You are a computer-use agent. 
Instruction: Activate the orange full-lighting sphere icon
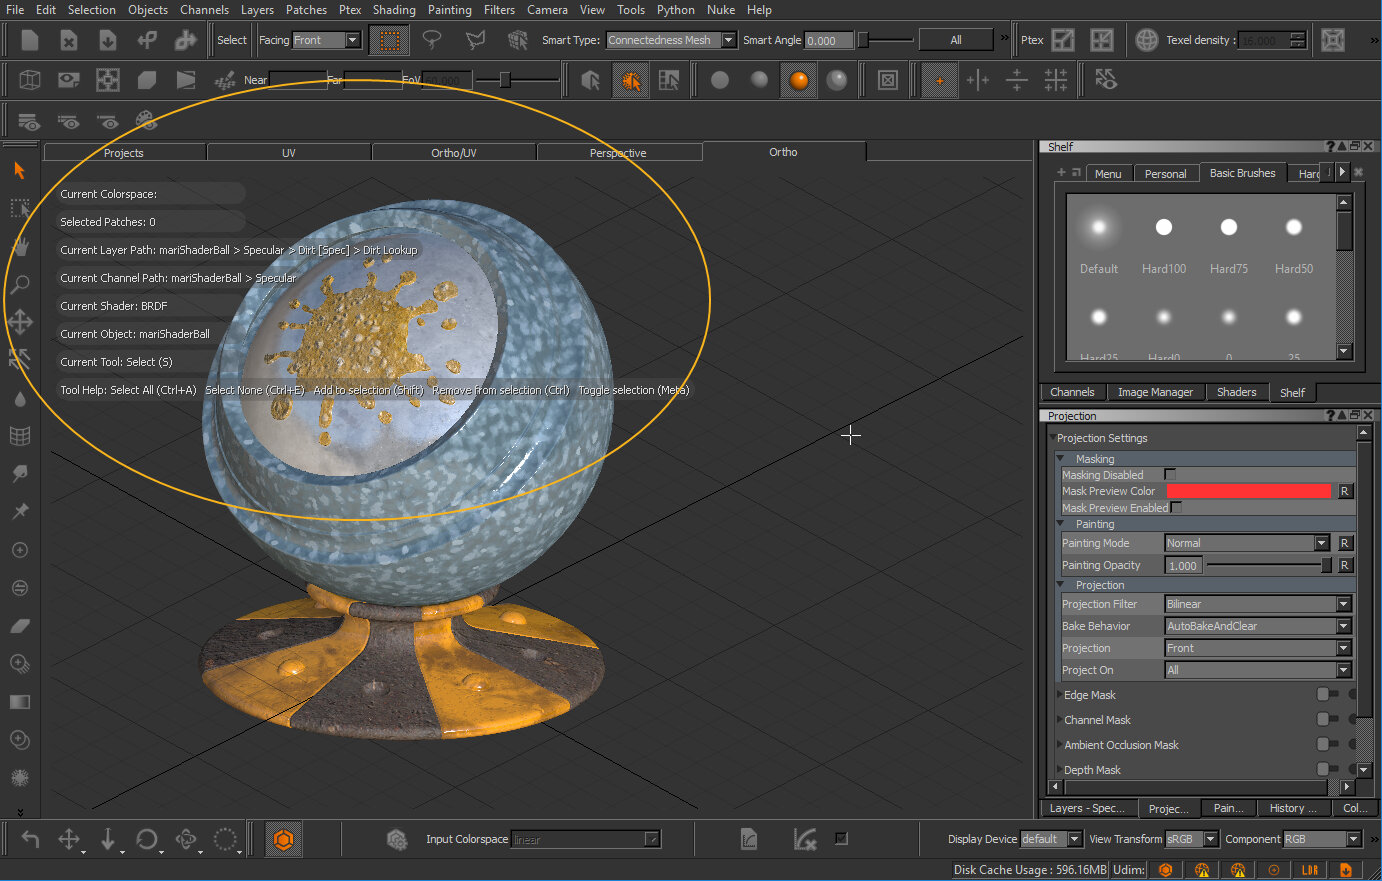tap(798, 80)
